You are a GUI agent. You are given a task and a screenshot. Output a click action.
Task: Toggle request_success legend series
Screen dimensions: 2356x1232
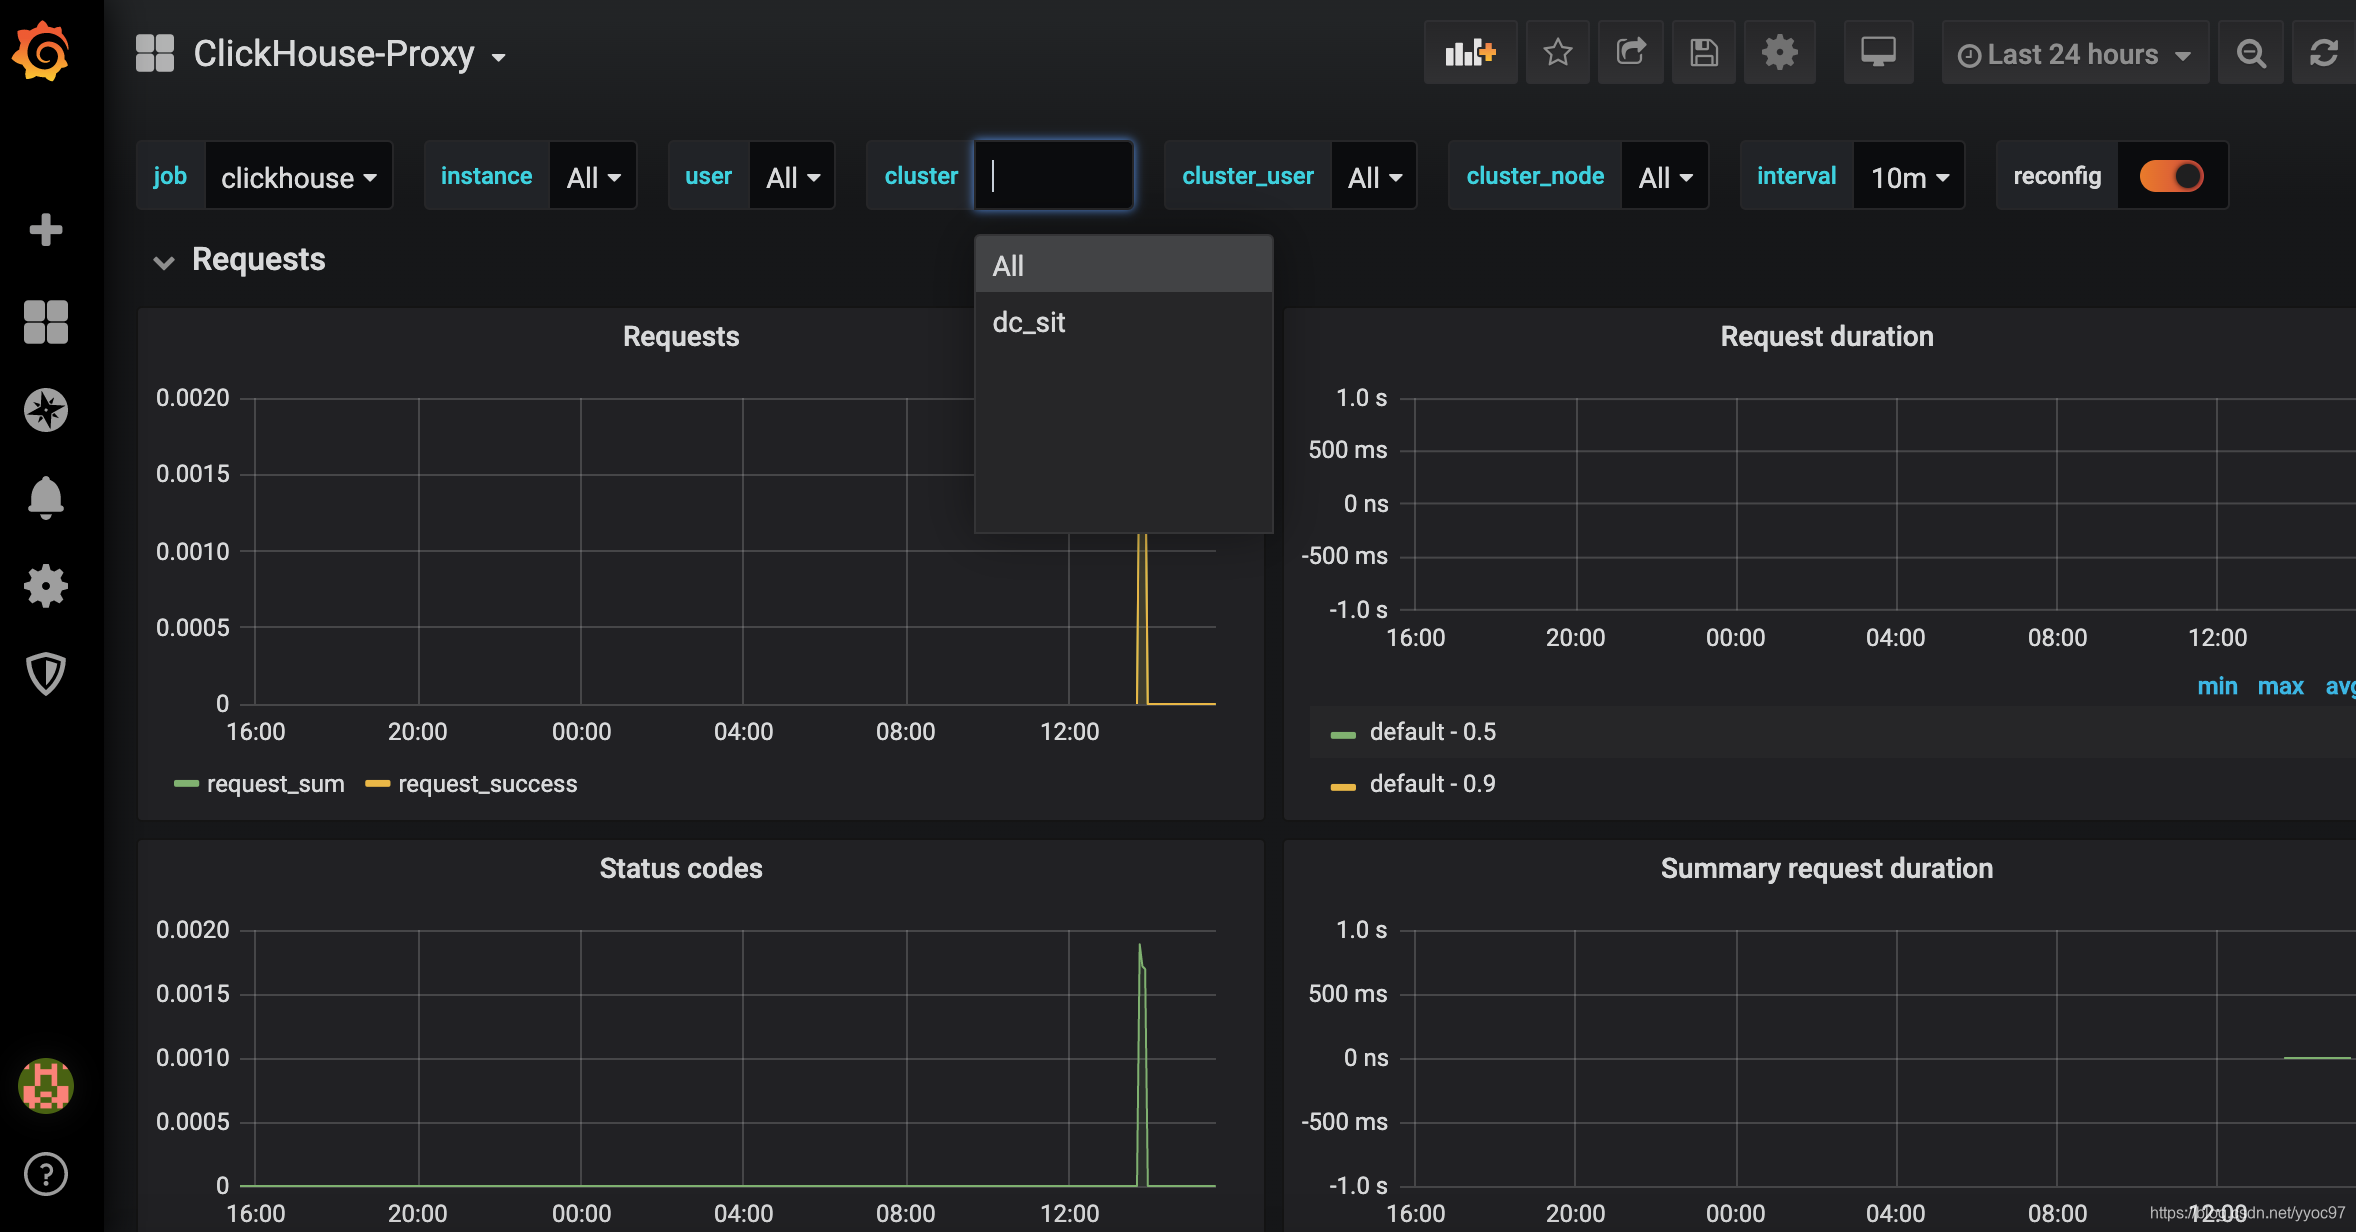click(488, 784)
